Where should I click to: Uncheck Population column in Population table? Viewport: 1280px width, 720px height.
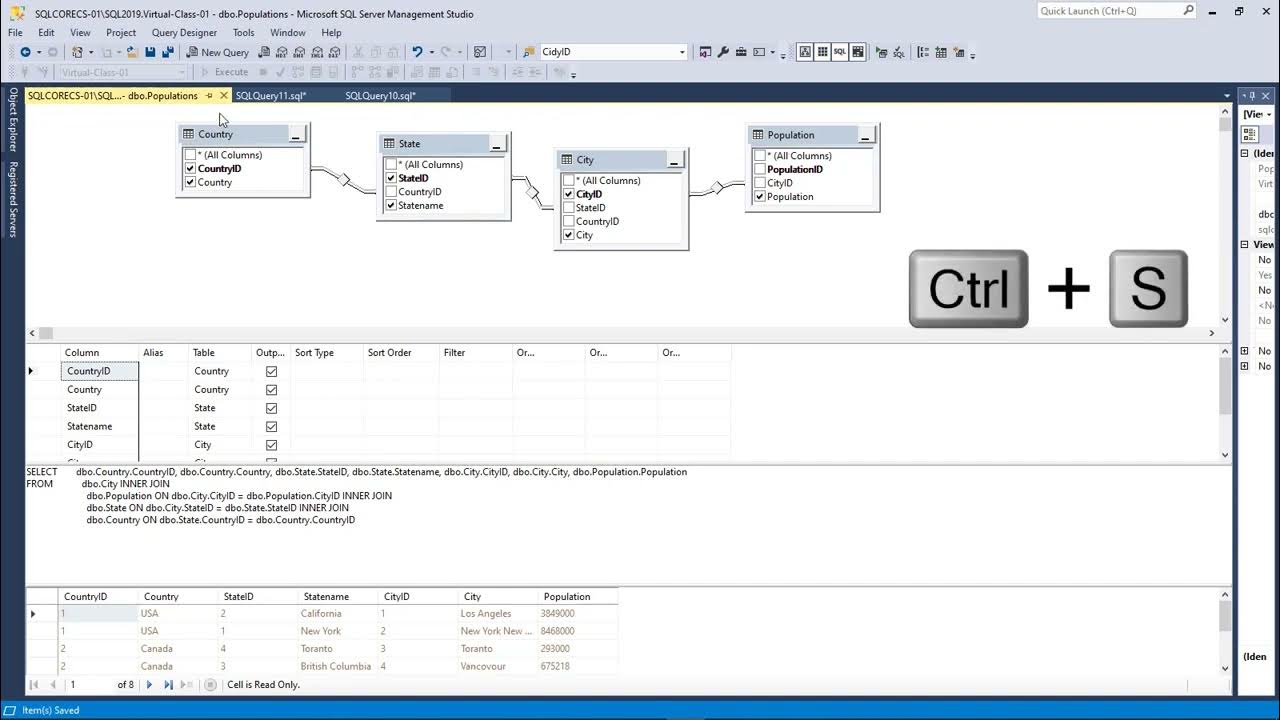(760, 197)
